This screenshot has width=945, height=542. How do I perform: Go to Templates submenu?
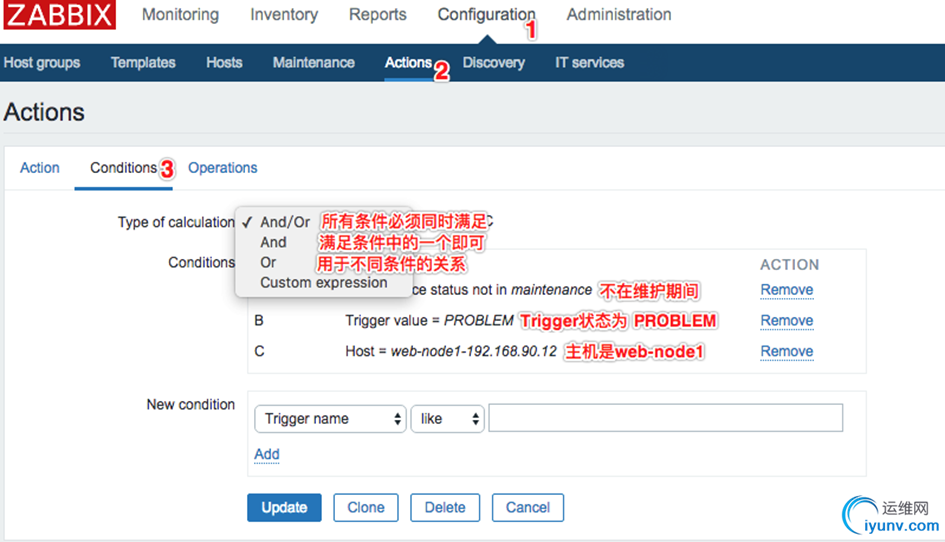coord(143,63)
